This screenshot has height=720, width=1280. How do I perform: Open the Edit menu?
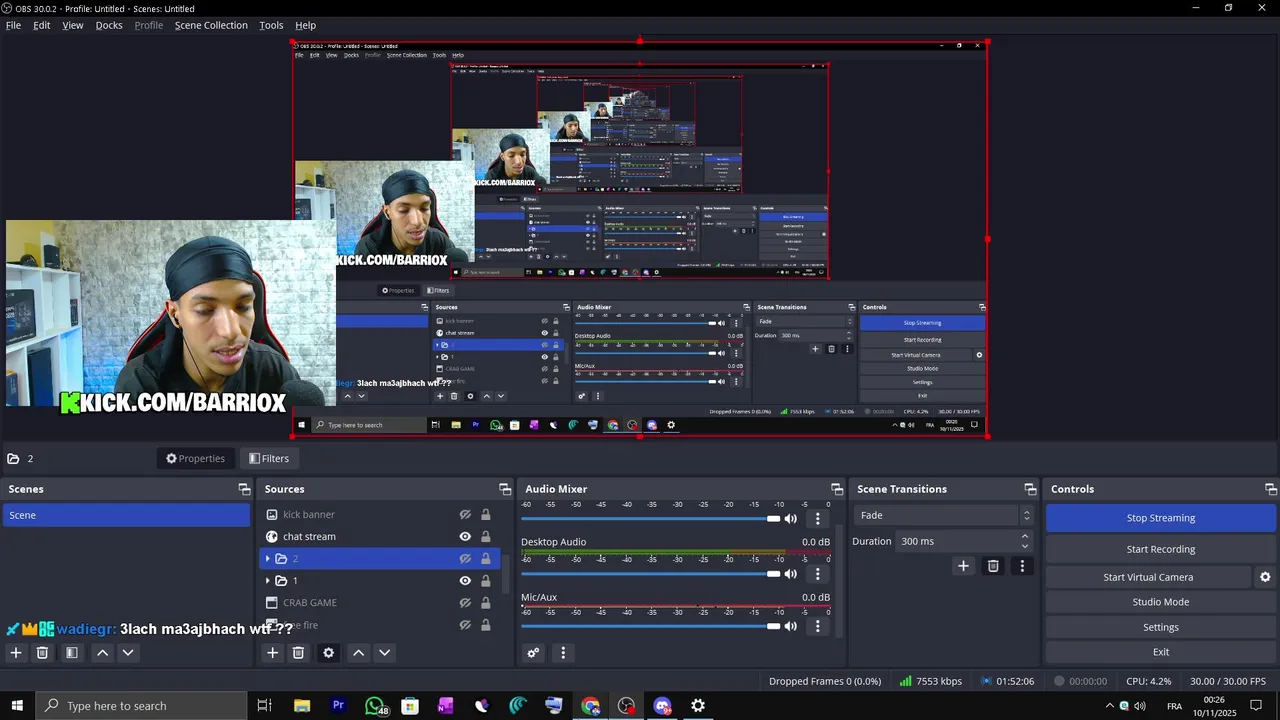point(42,25)
